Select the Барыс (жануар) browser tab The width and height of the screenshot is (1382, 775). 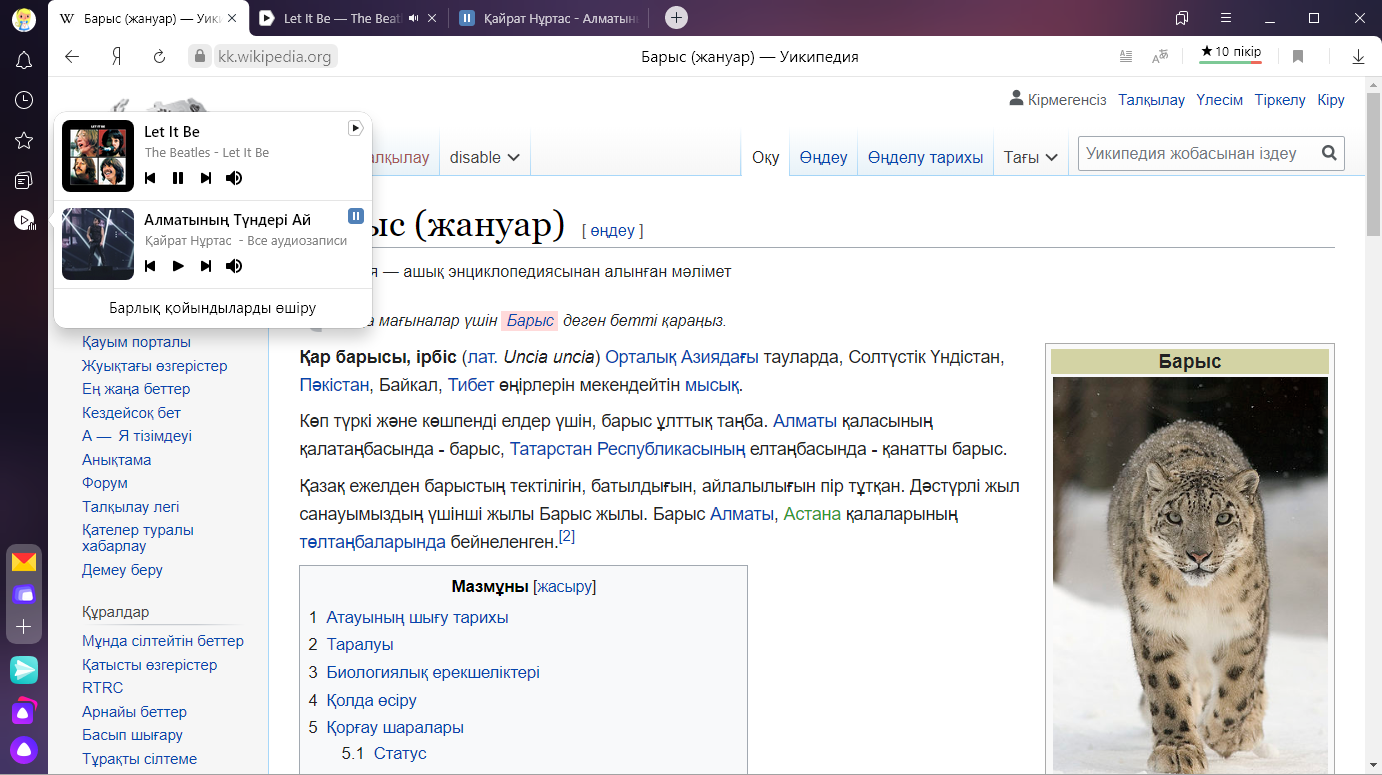point(148,18)
